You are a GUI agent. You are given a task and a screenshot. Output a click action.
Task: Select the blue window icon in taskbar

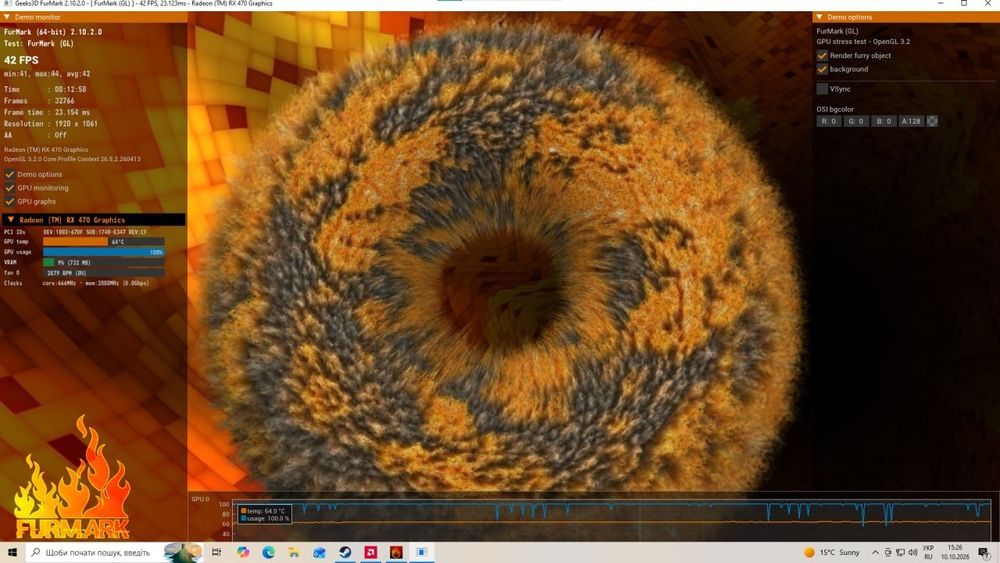pyautogui.click(x=422, y=552)
